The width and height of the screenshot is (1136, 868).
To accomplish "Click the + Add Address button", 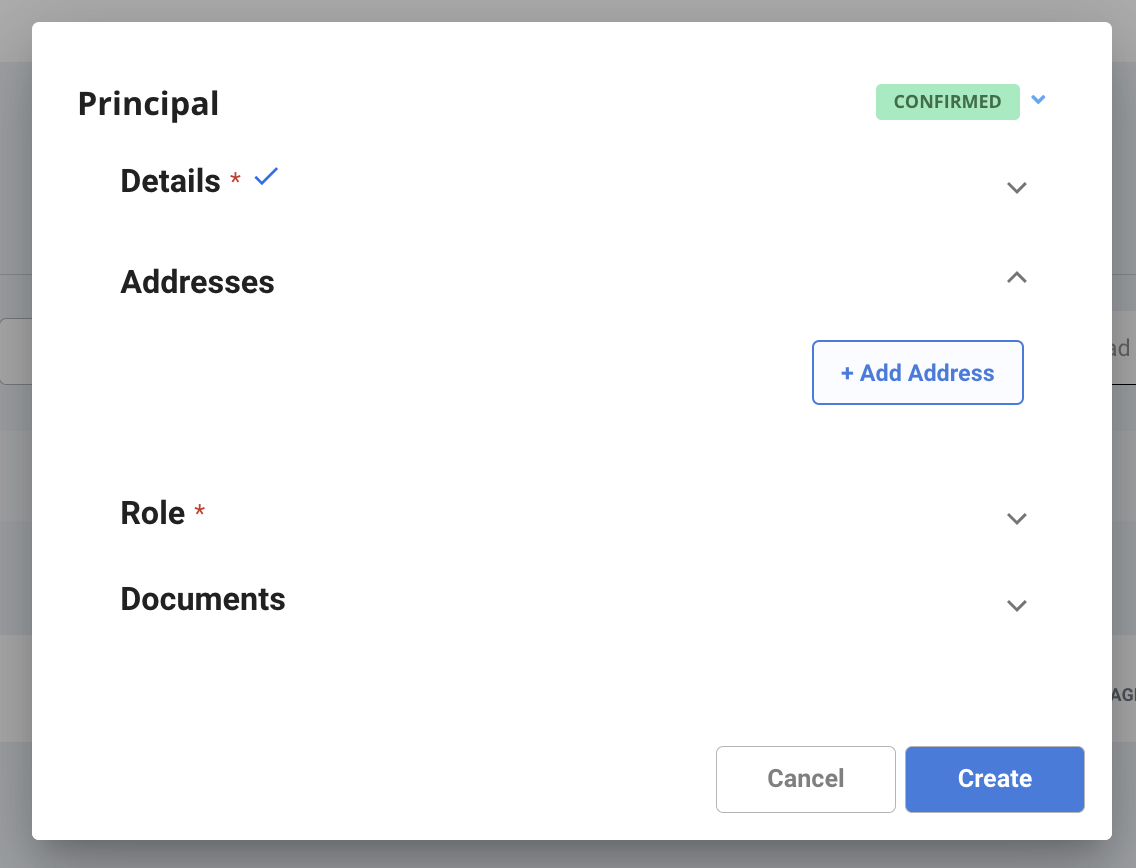I will (x=918, y=372).
